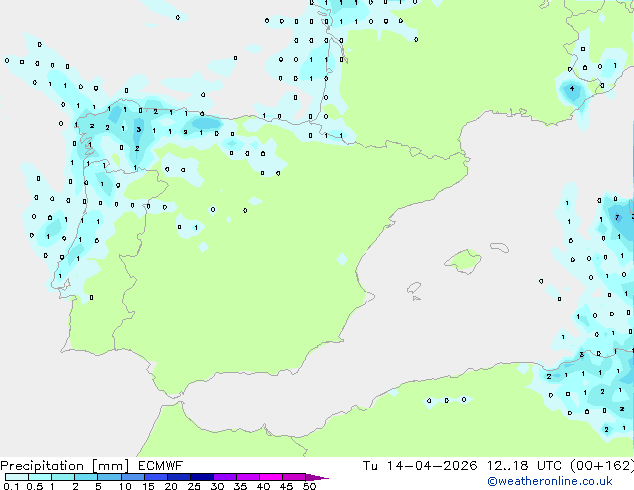Click the '7' precipitation value in the Mediterranean
This screenshot has height=490, width=634.
click(x=617, y=218)
